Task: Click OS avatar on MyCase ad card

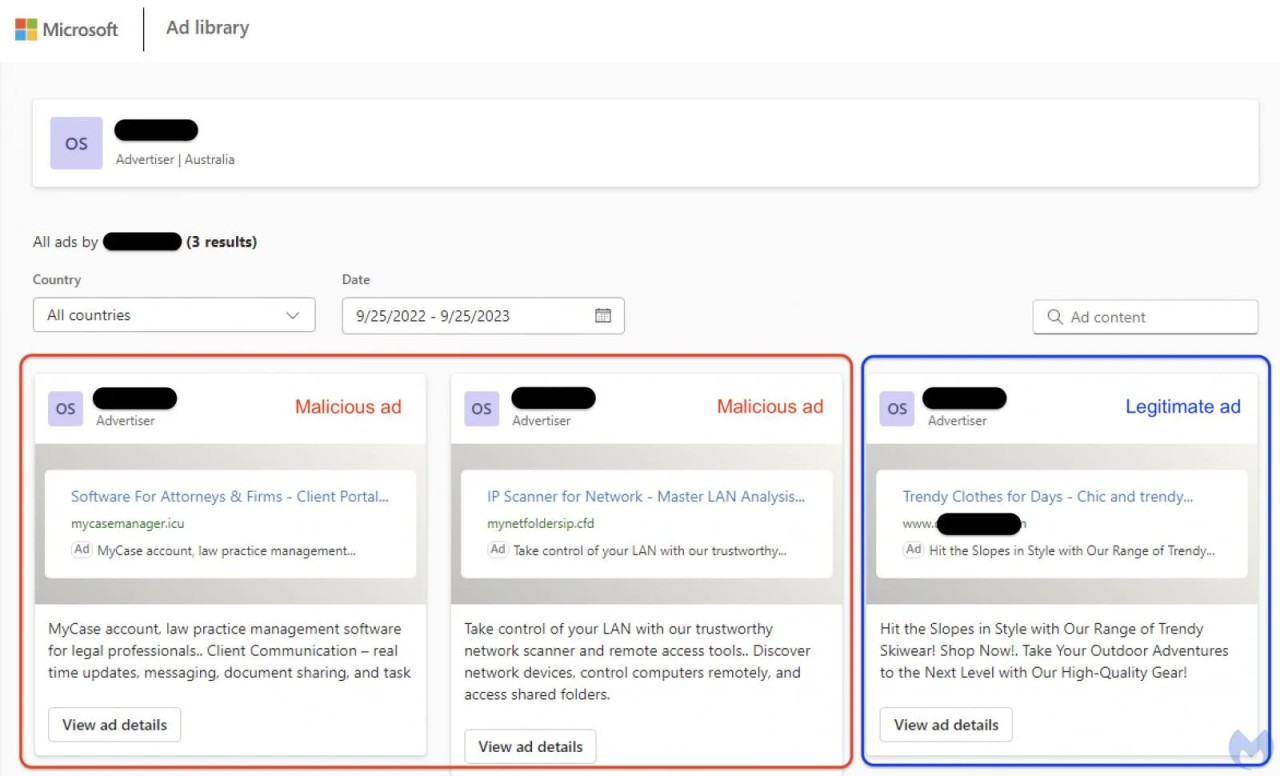Action: click(65, 408)
